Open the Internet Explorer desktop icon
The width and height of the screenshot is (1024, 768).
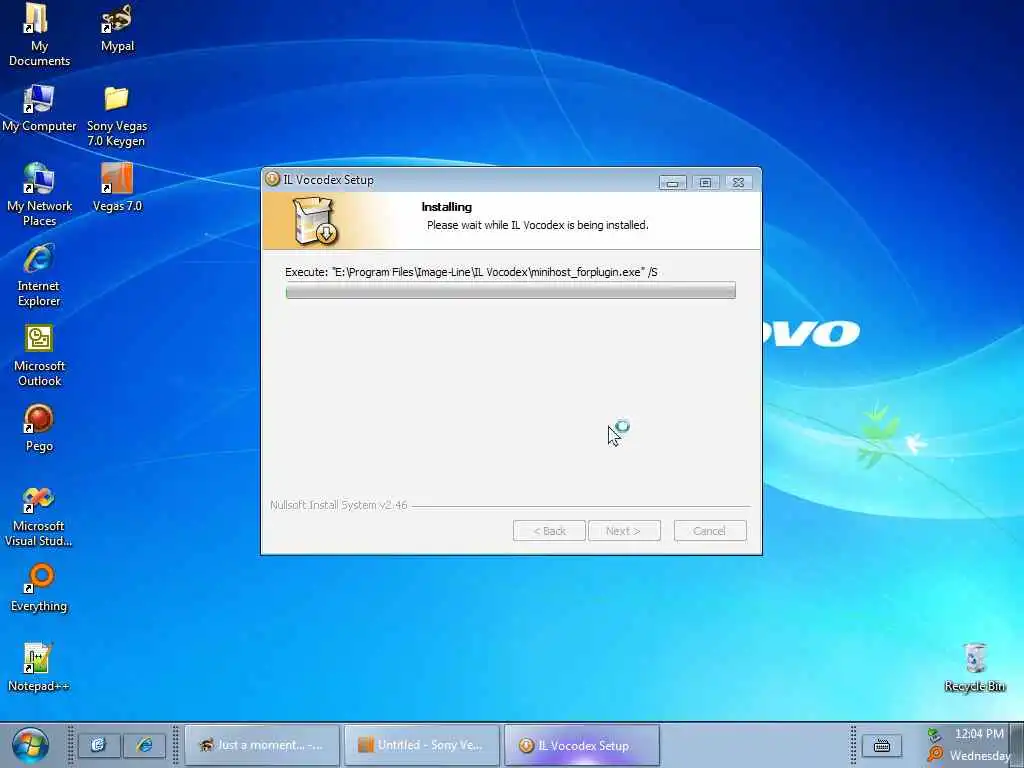pos(39,274)
